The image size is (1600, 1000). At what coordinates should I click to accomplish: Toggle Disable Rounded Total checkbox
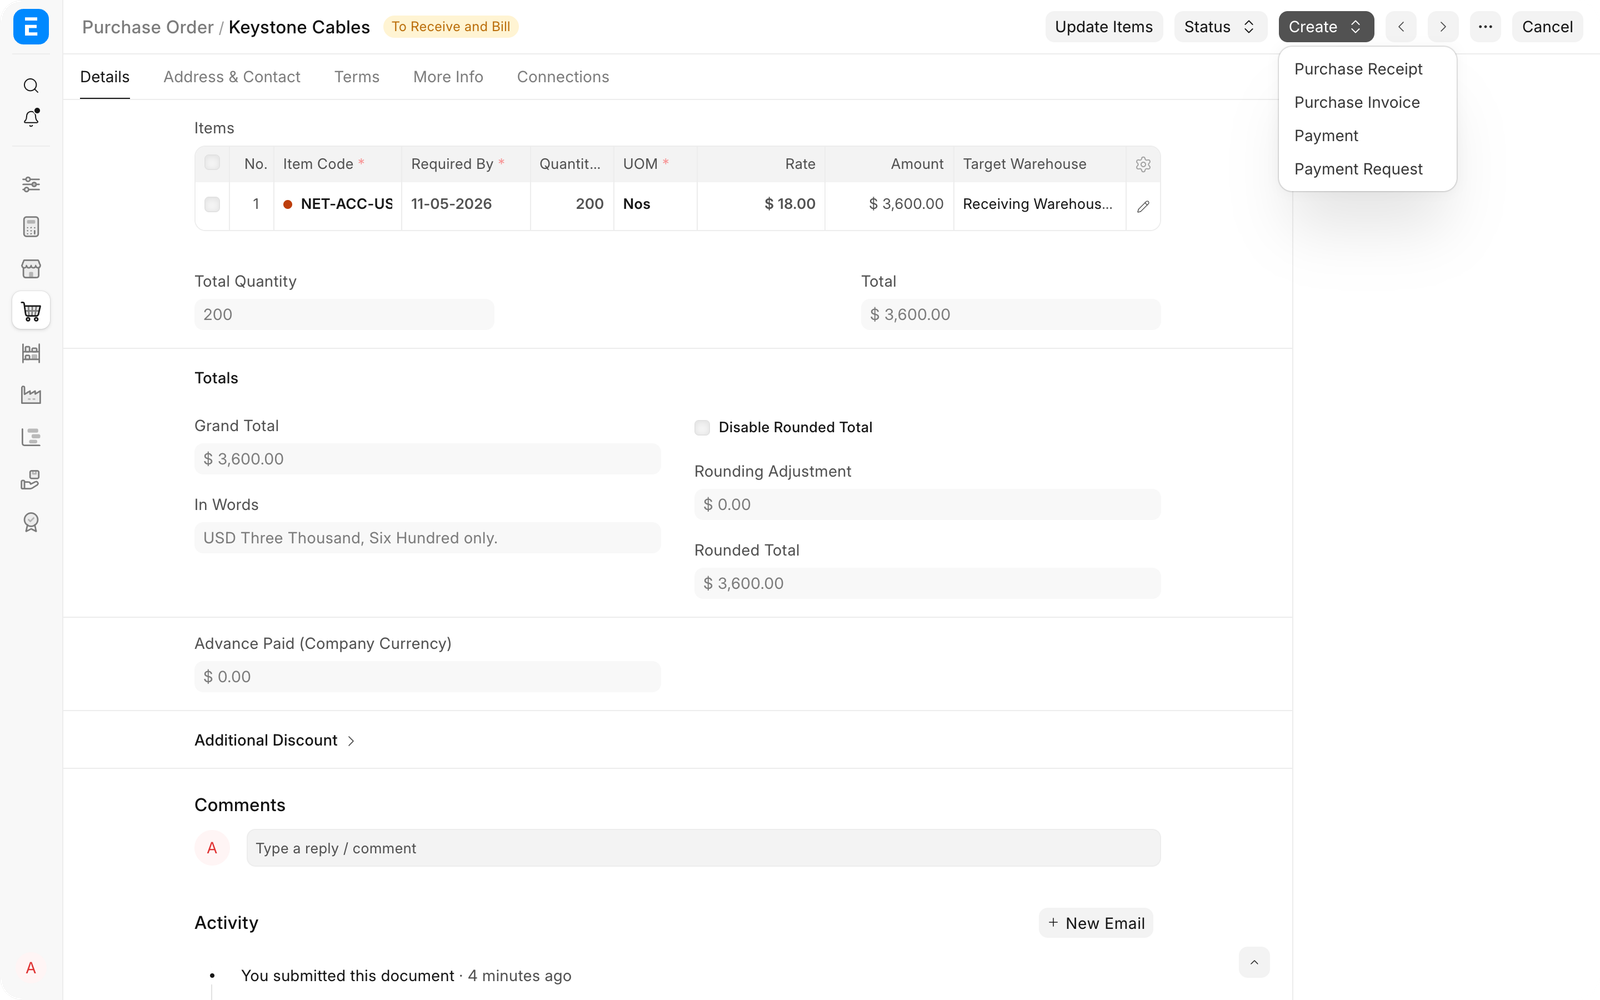[x=702, y=428]
